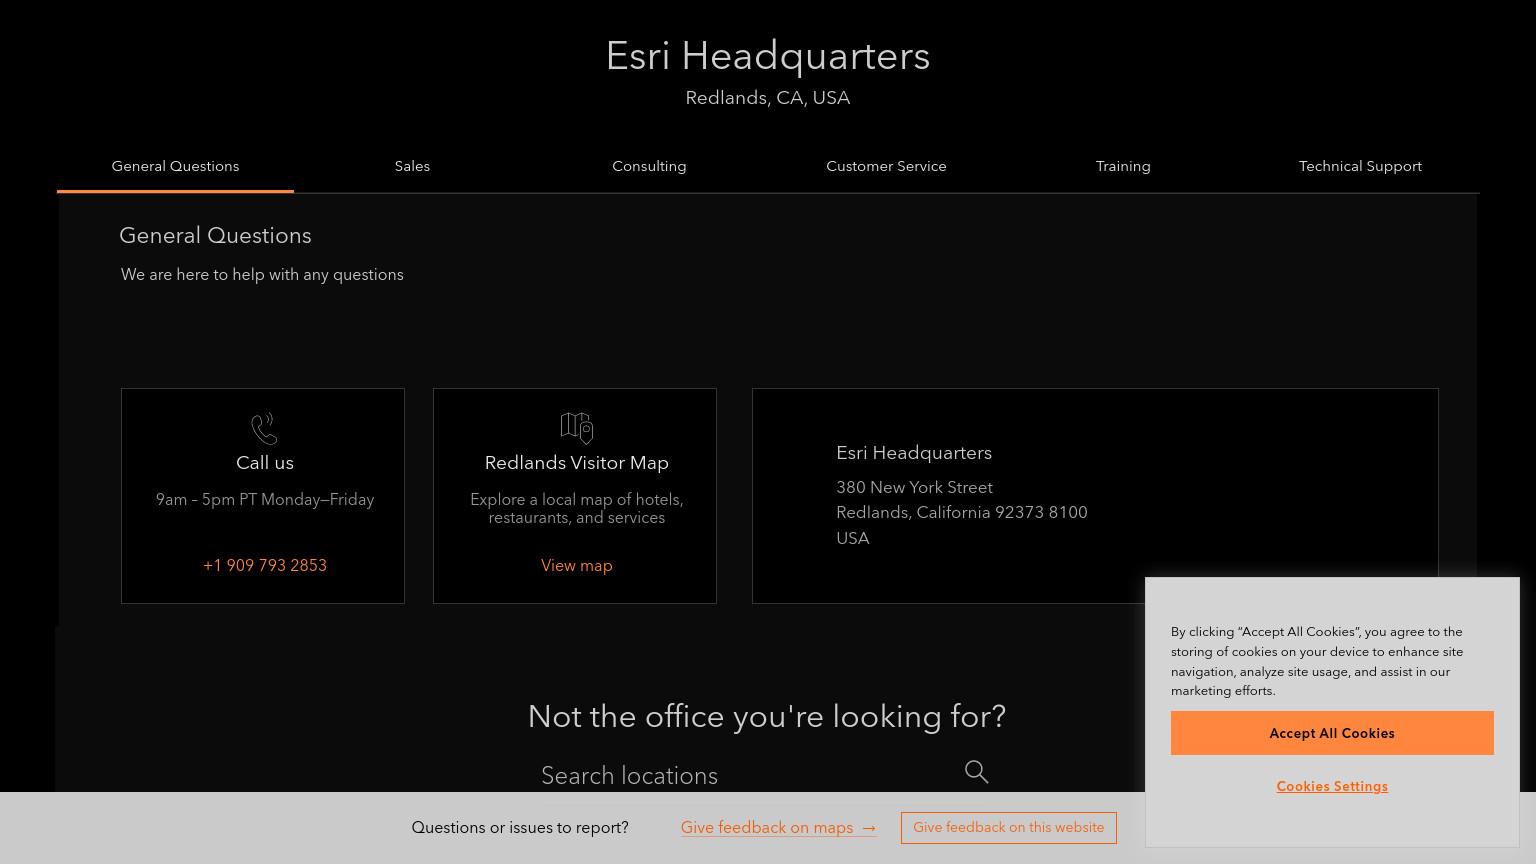
Task: Click the Redlands Visitor Map card heading
Action: pos(577,463)
